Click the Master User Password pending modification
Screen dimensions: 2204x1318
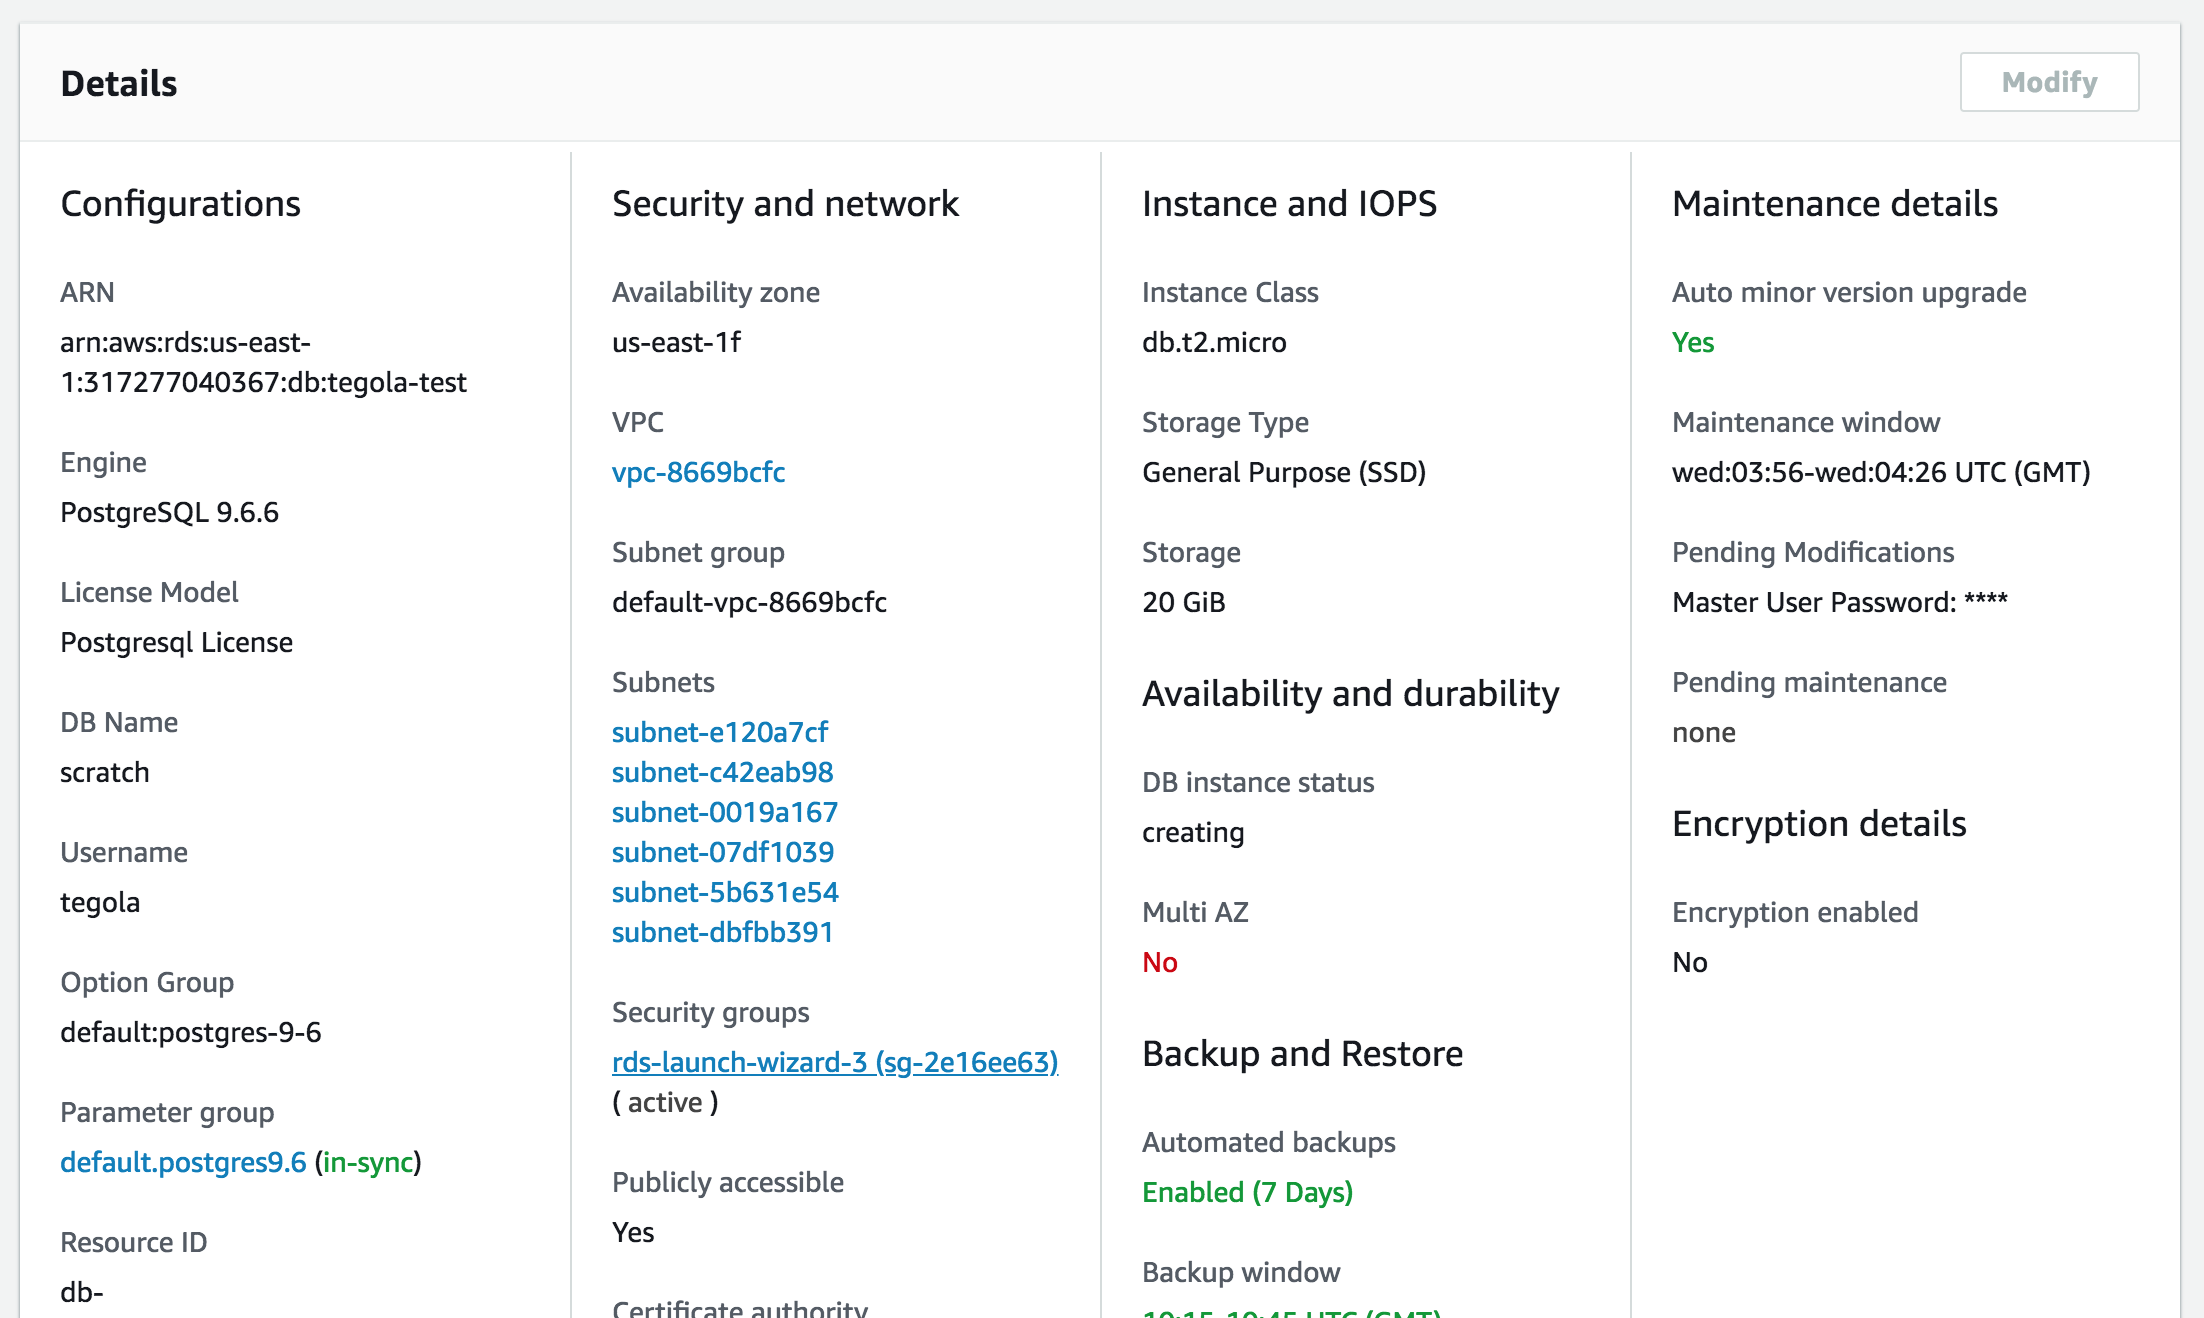click(1839, 602)
